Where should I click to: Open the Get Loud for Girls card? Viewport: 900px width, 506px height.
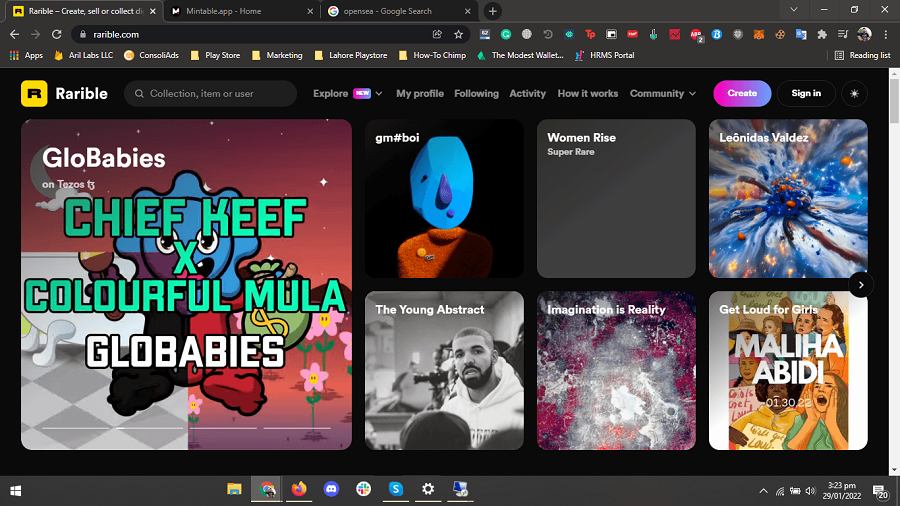click(788, 371)
